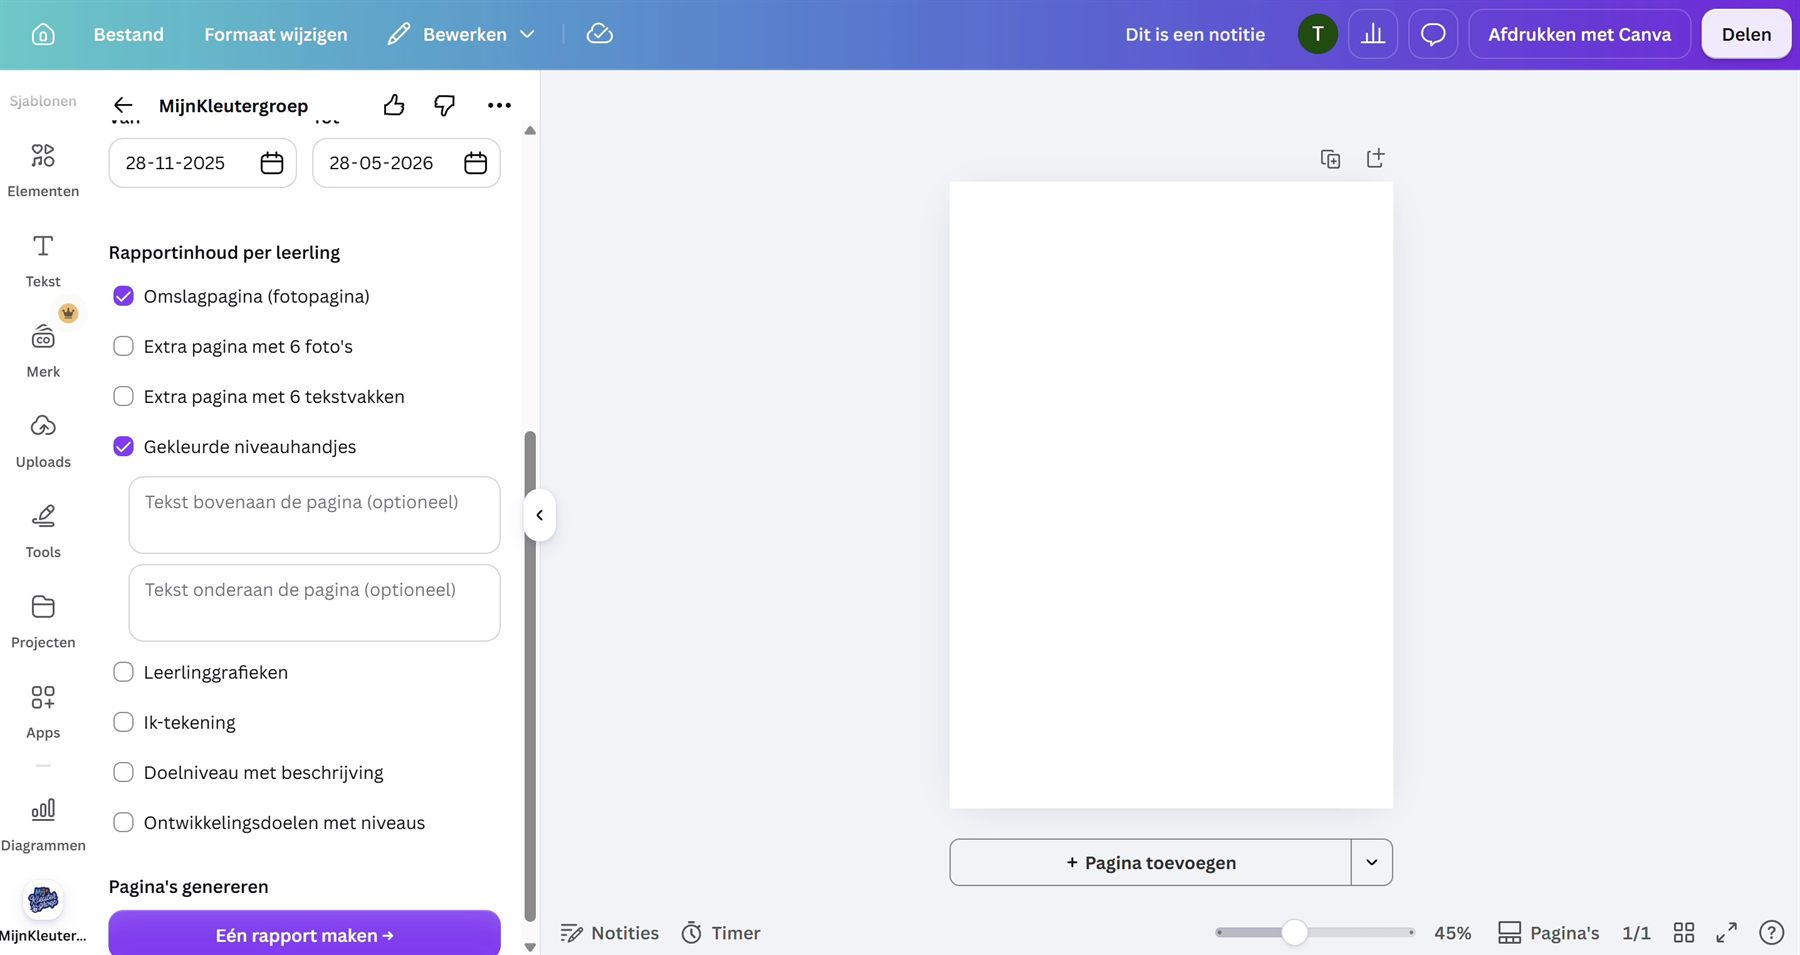Click Delen button

tap(1746, 34)
